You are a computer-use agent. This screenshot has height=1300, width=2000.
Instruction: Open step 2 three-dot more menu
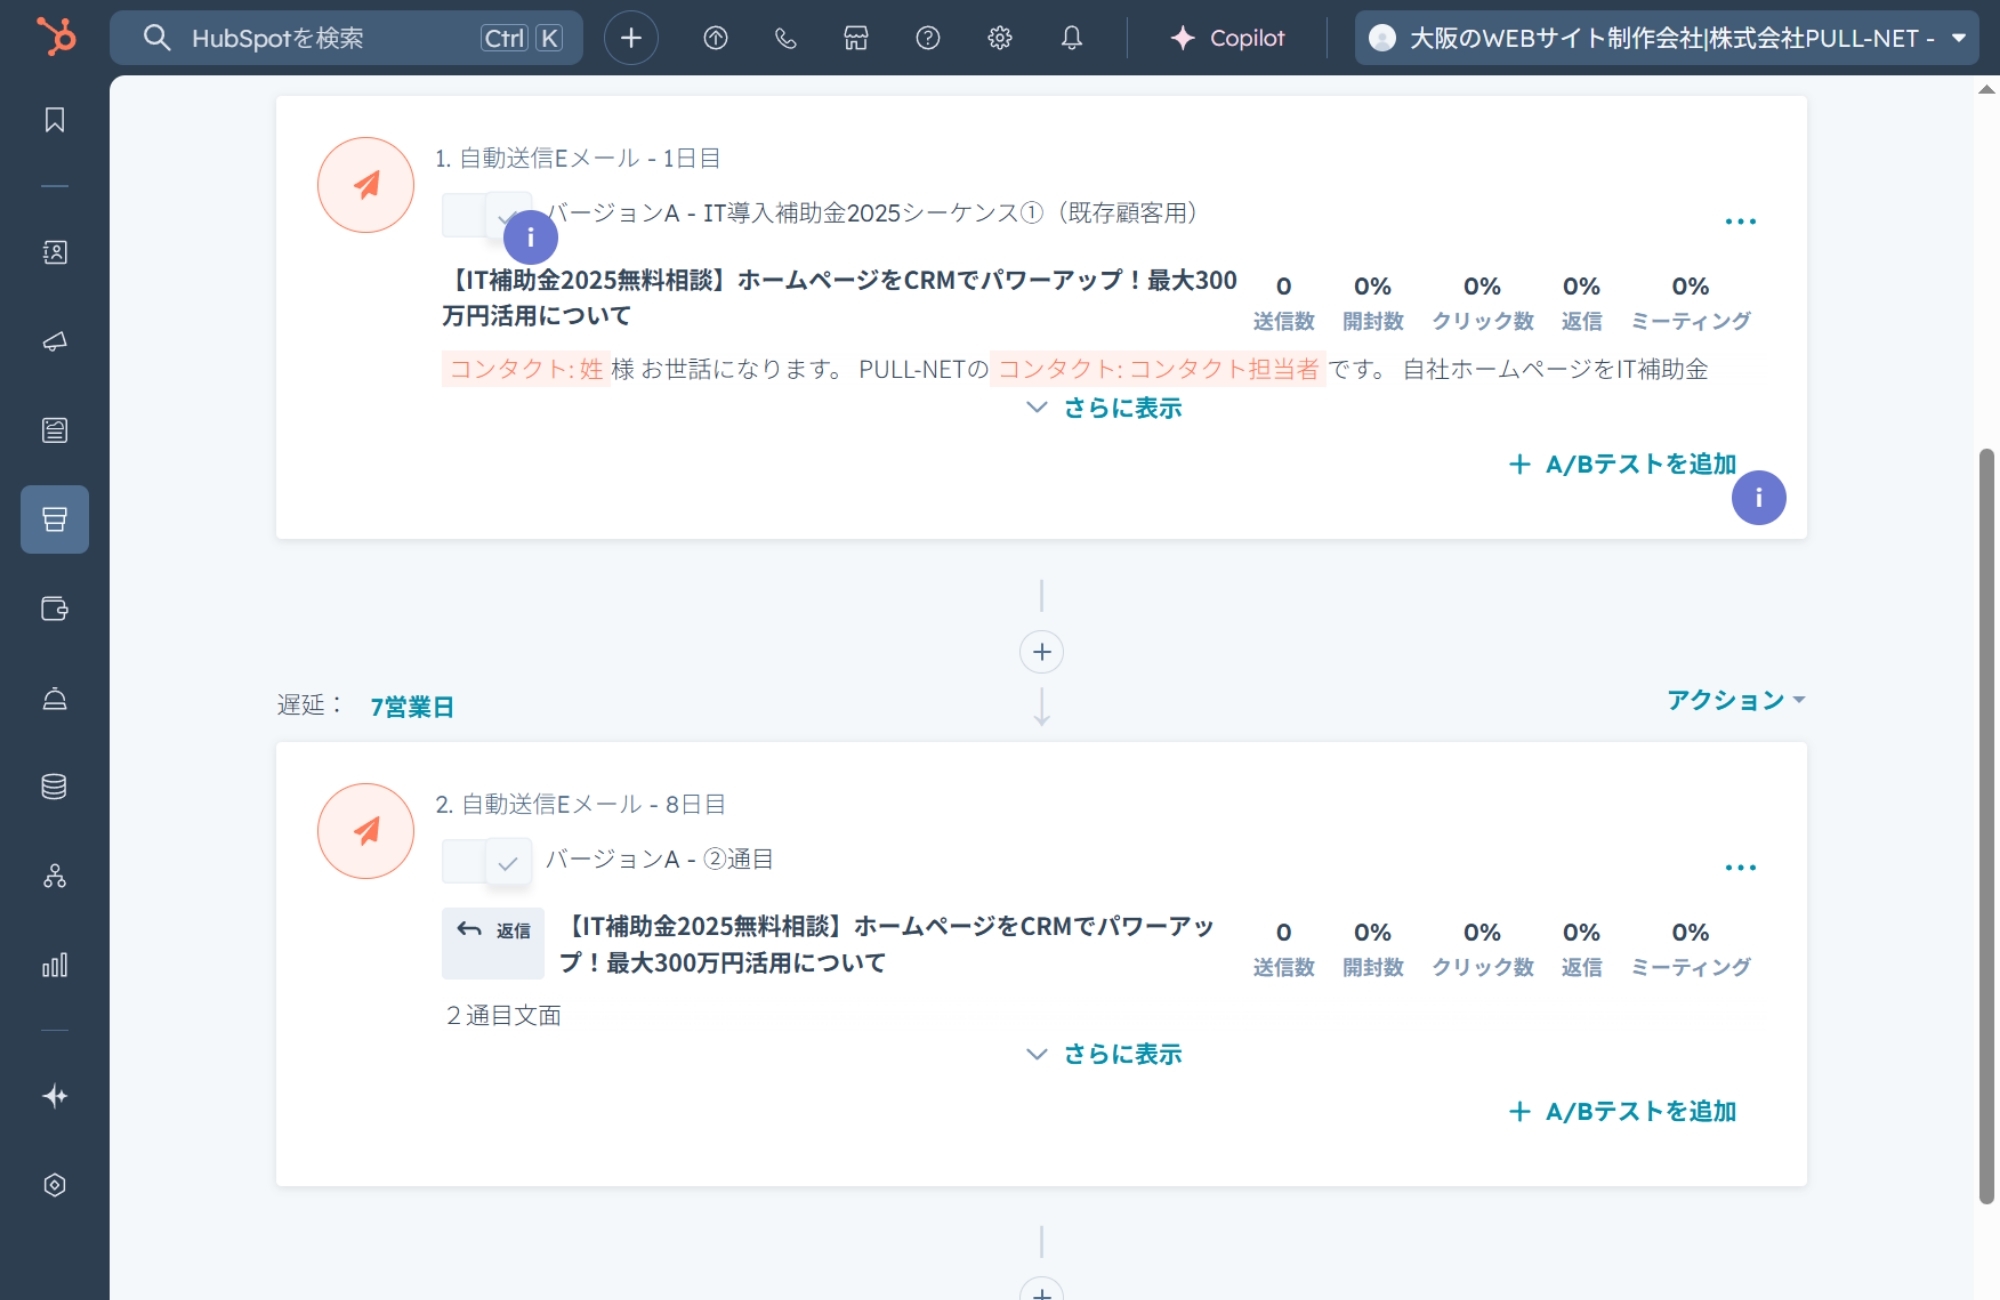[x=1741, y=867]
